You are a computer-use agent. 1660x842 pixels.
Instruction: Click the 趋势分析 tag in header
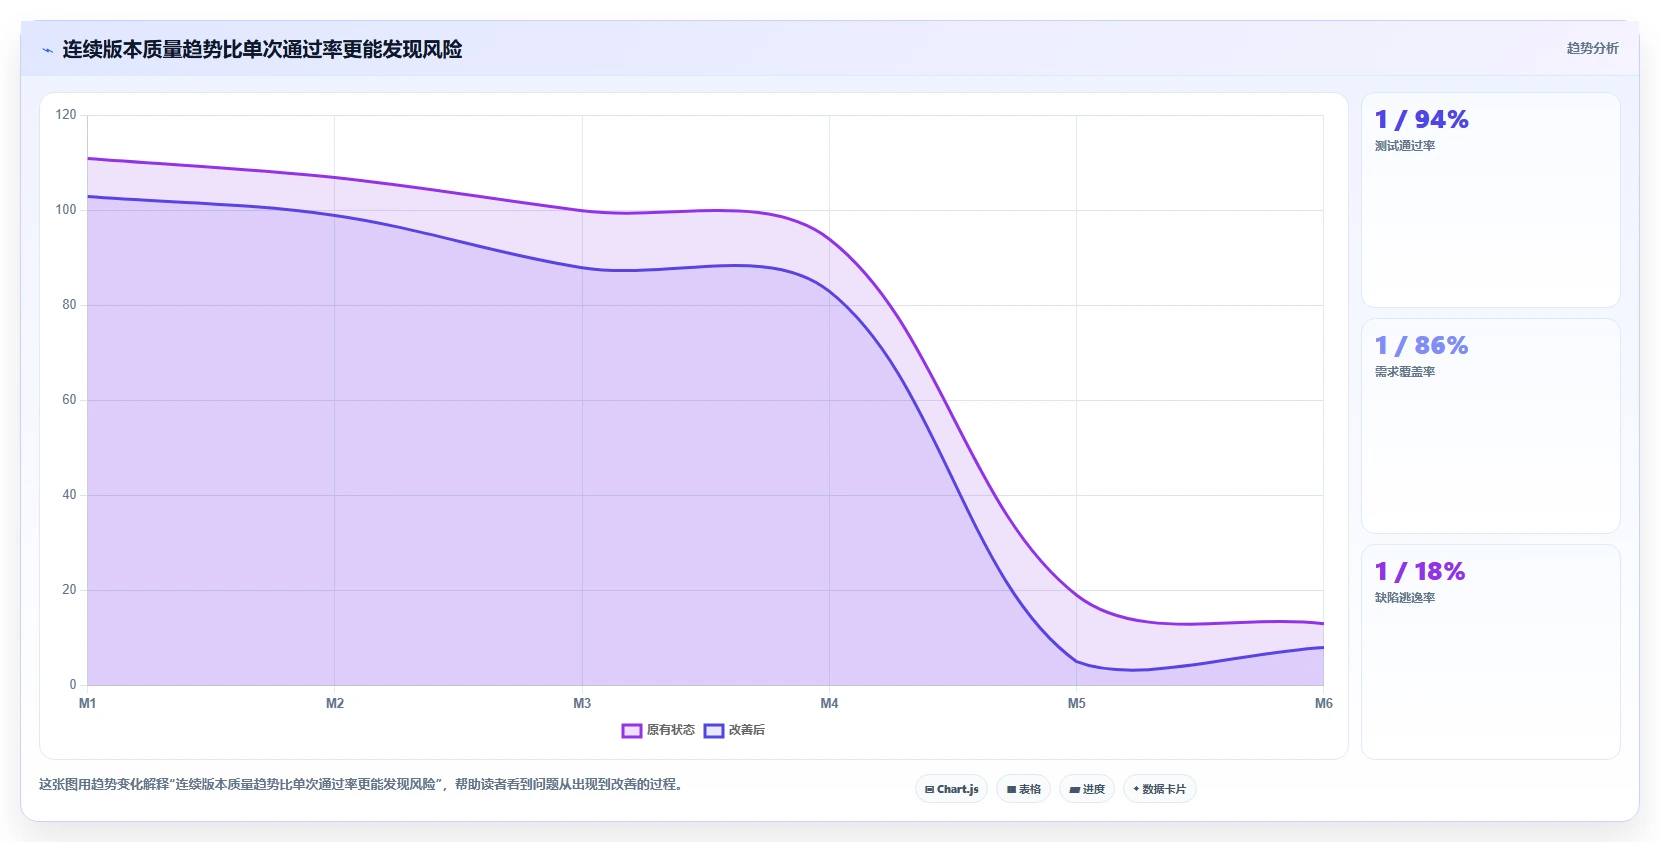[1592, 48]
